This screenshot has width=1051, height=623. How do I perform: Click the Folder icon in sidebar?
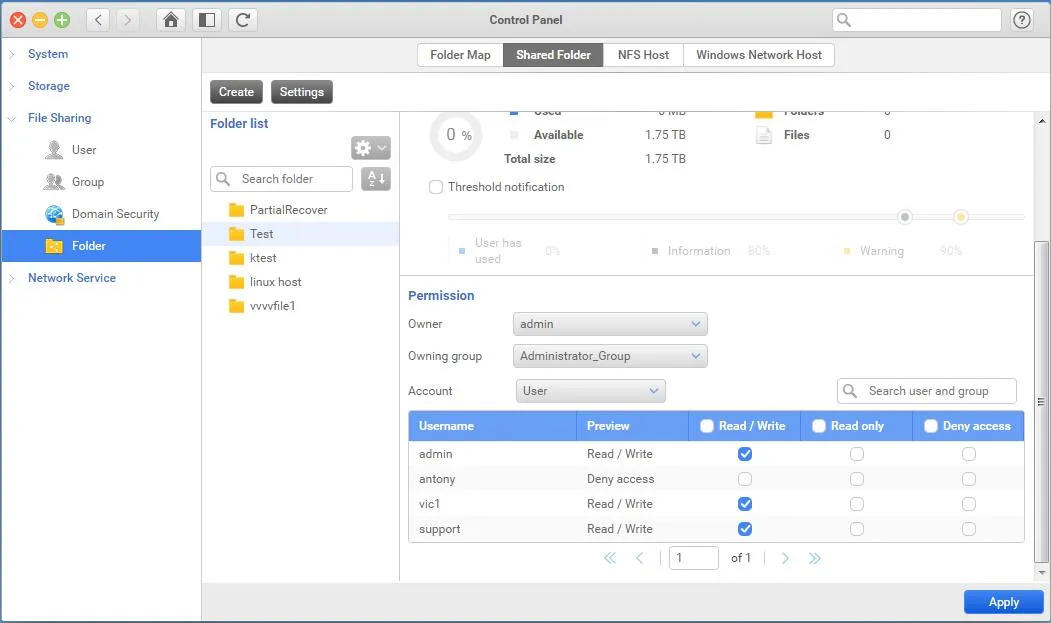pyautogui.click(x=54, y=246)
